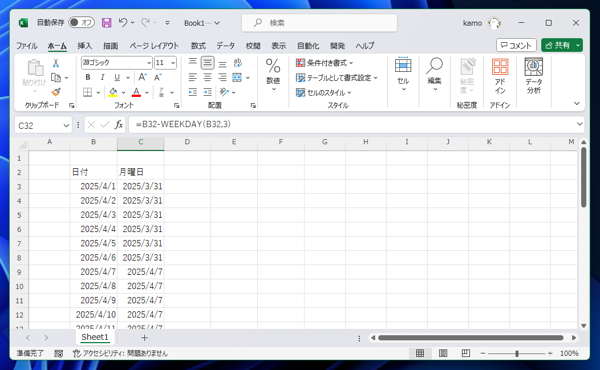Zoom out with minus button

(x=483, y=353)
